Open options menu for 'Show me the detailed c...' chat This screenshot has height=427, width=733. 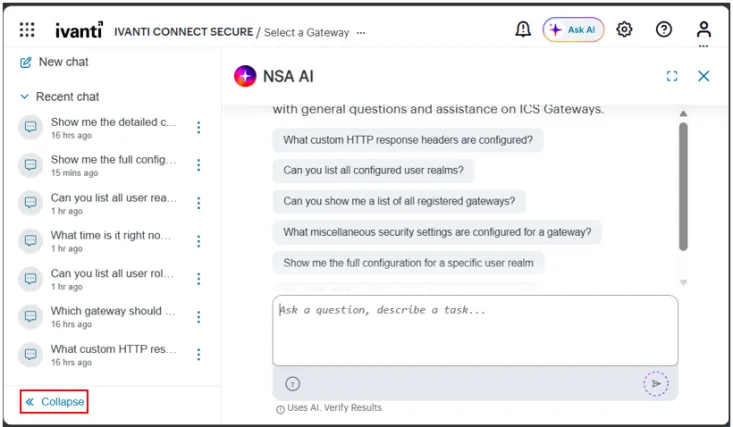199,127
